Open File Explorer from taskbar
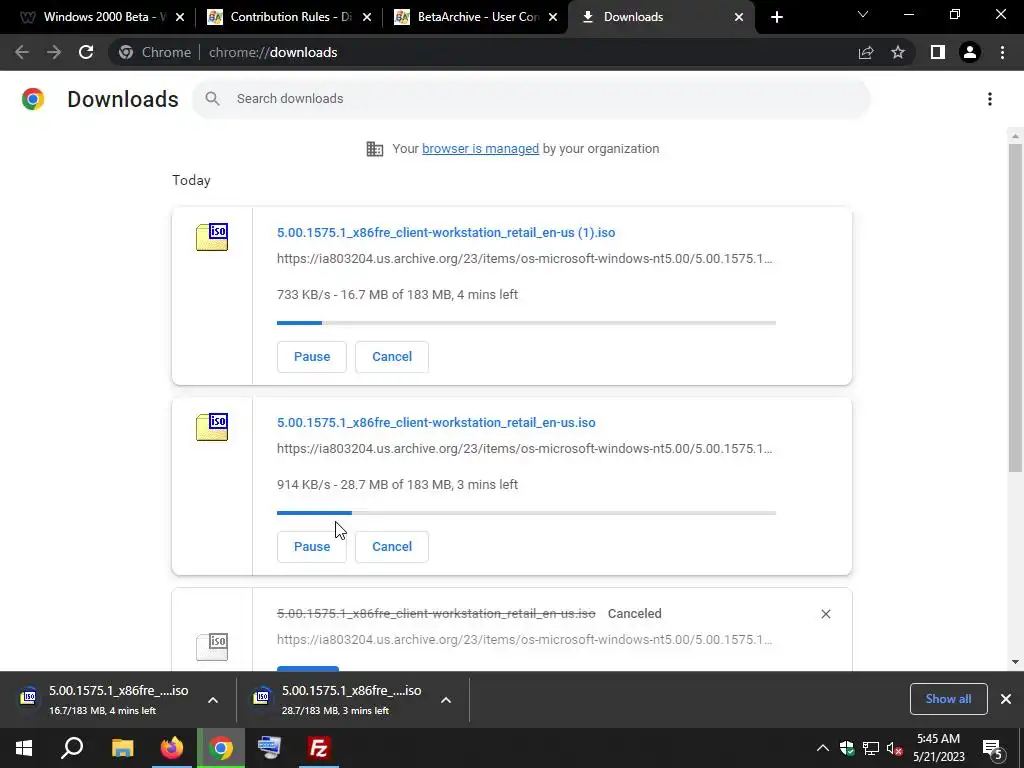This screenshot has width=1024, height=768. point(122,748)
